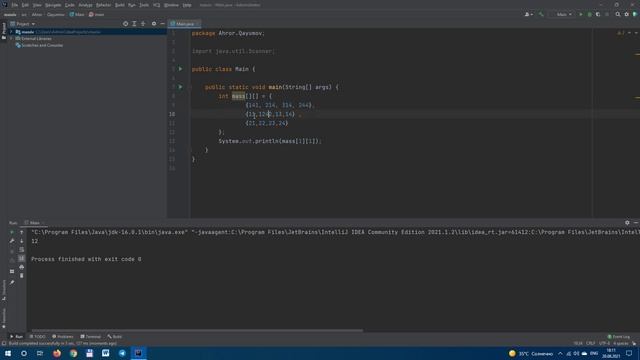Click the wrench icon in Run panel
Image resolution: width=640 pixels, height=360 pixels.
tap(12, 241)
